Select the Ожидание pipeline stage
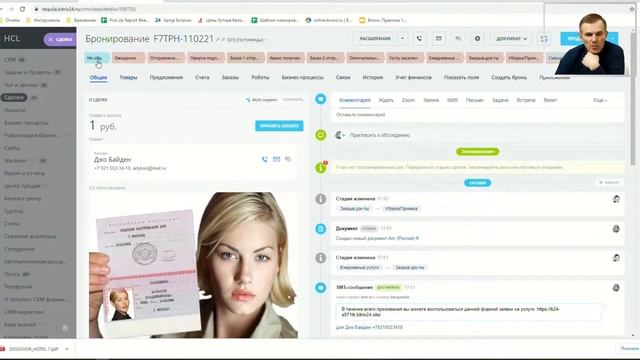 [128, 58]
